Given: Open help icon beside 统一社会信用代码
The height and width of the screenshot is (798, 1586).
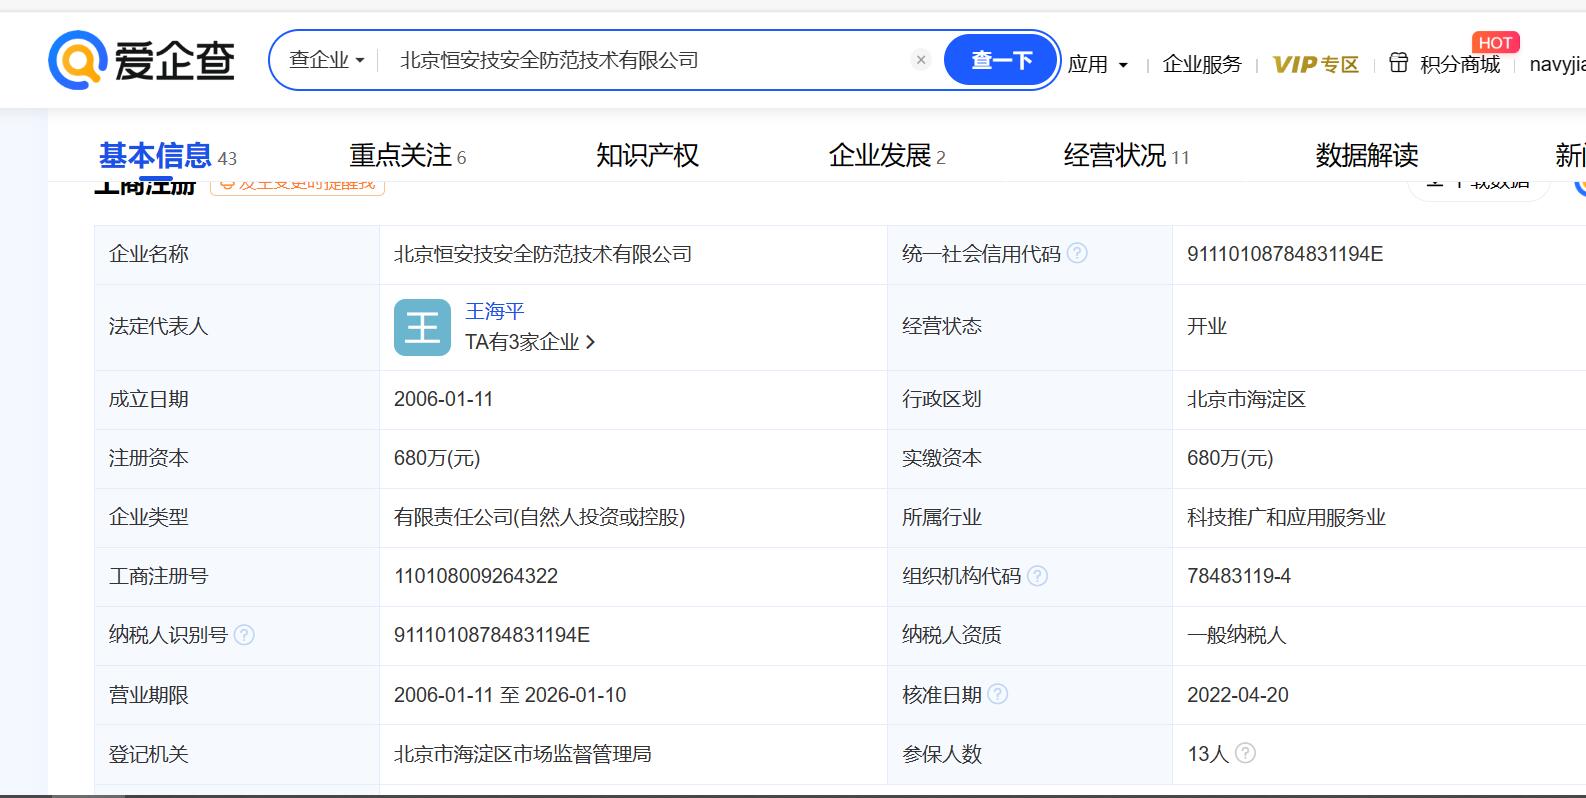Looking at the screenshot, I should [1077, 253].
